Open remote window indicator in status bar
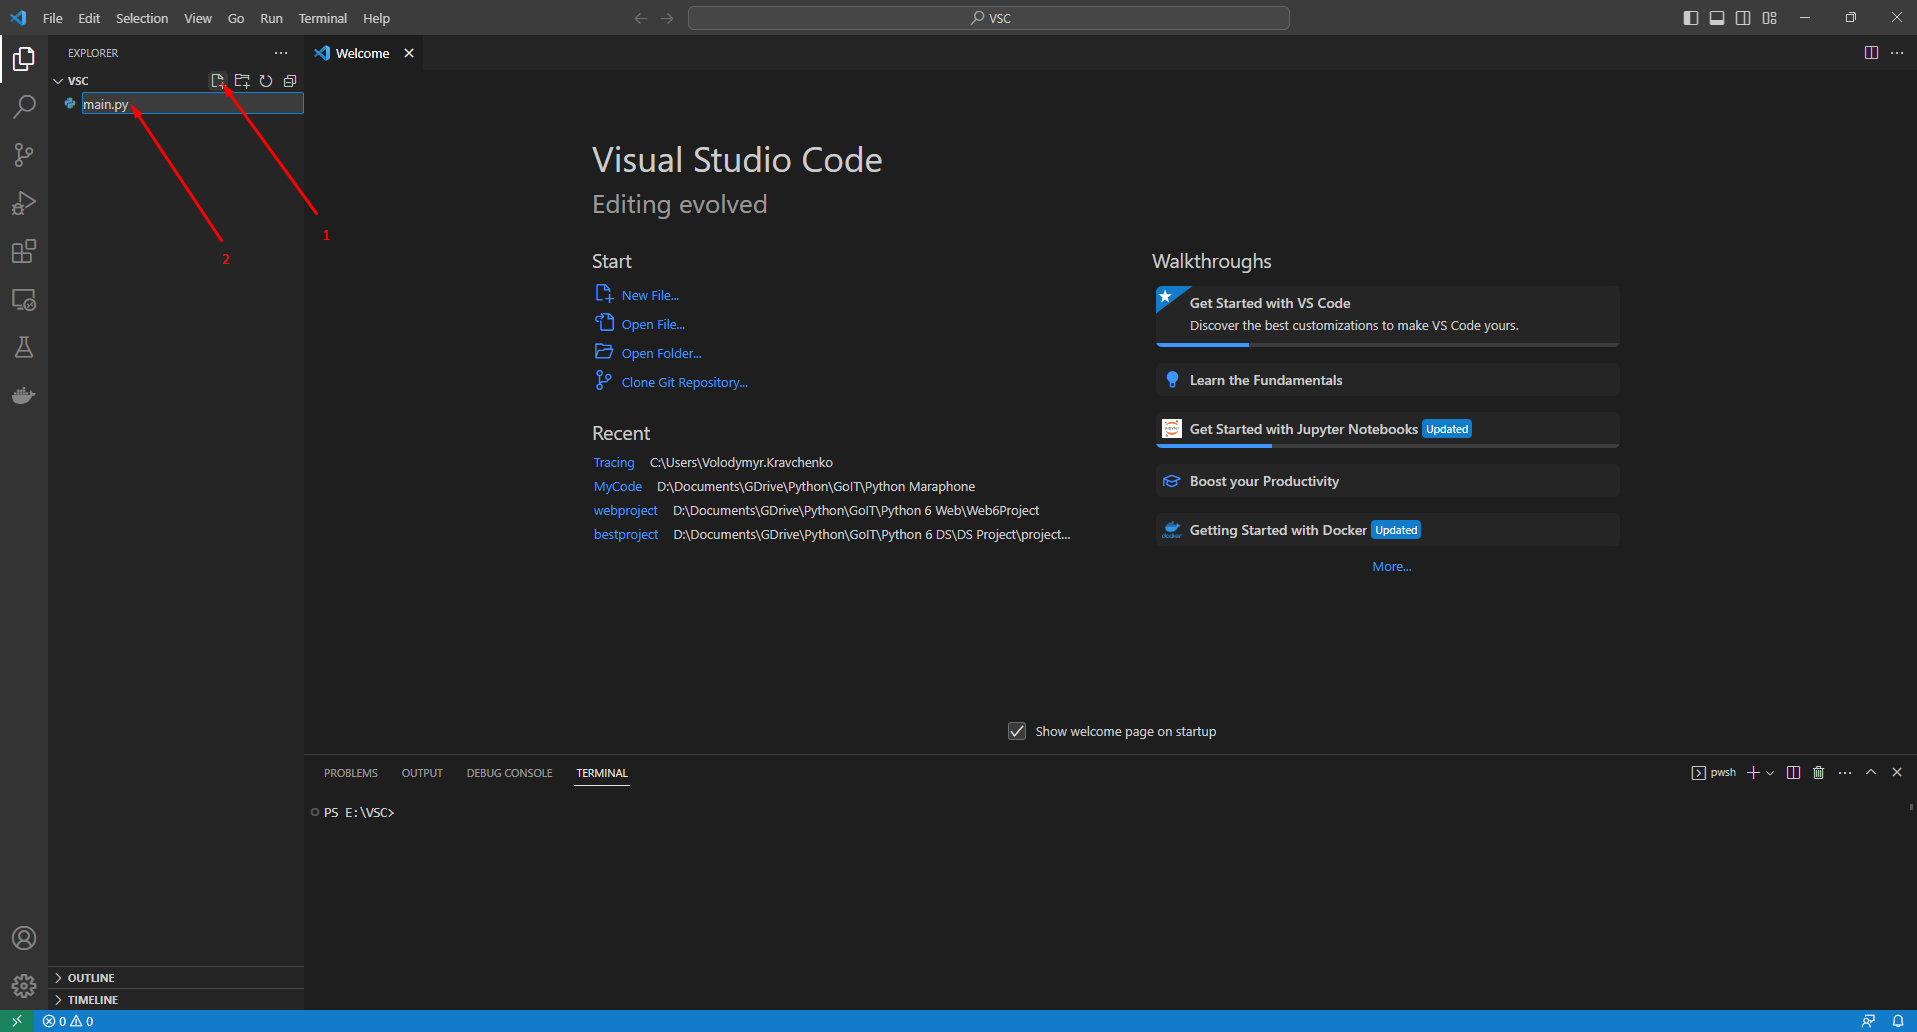 [17, 1021]
